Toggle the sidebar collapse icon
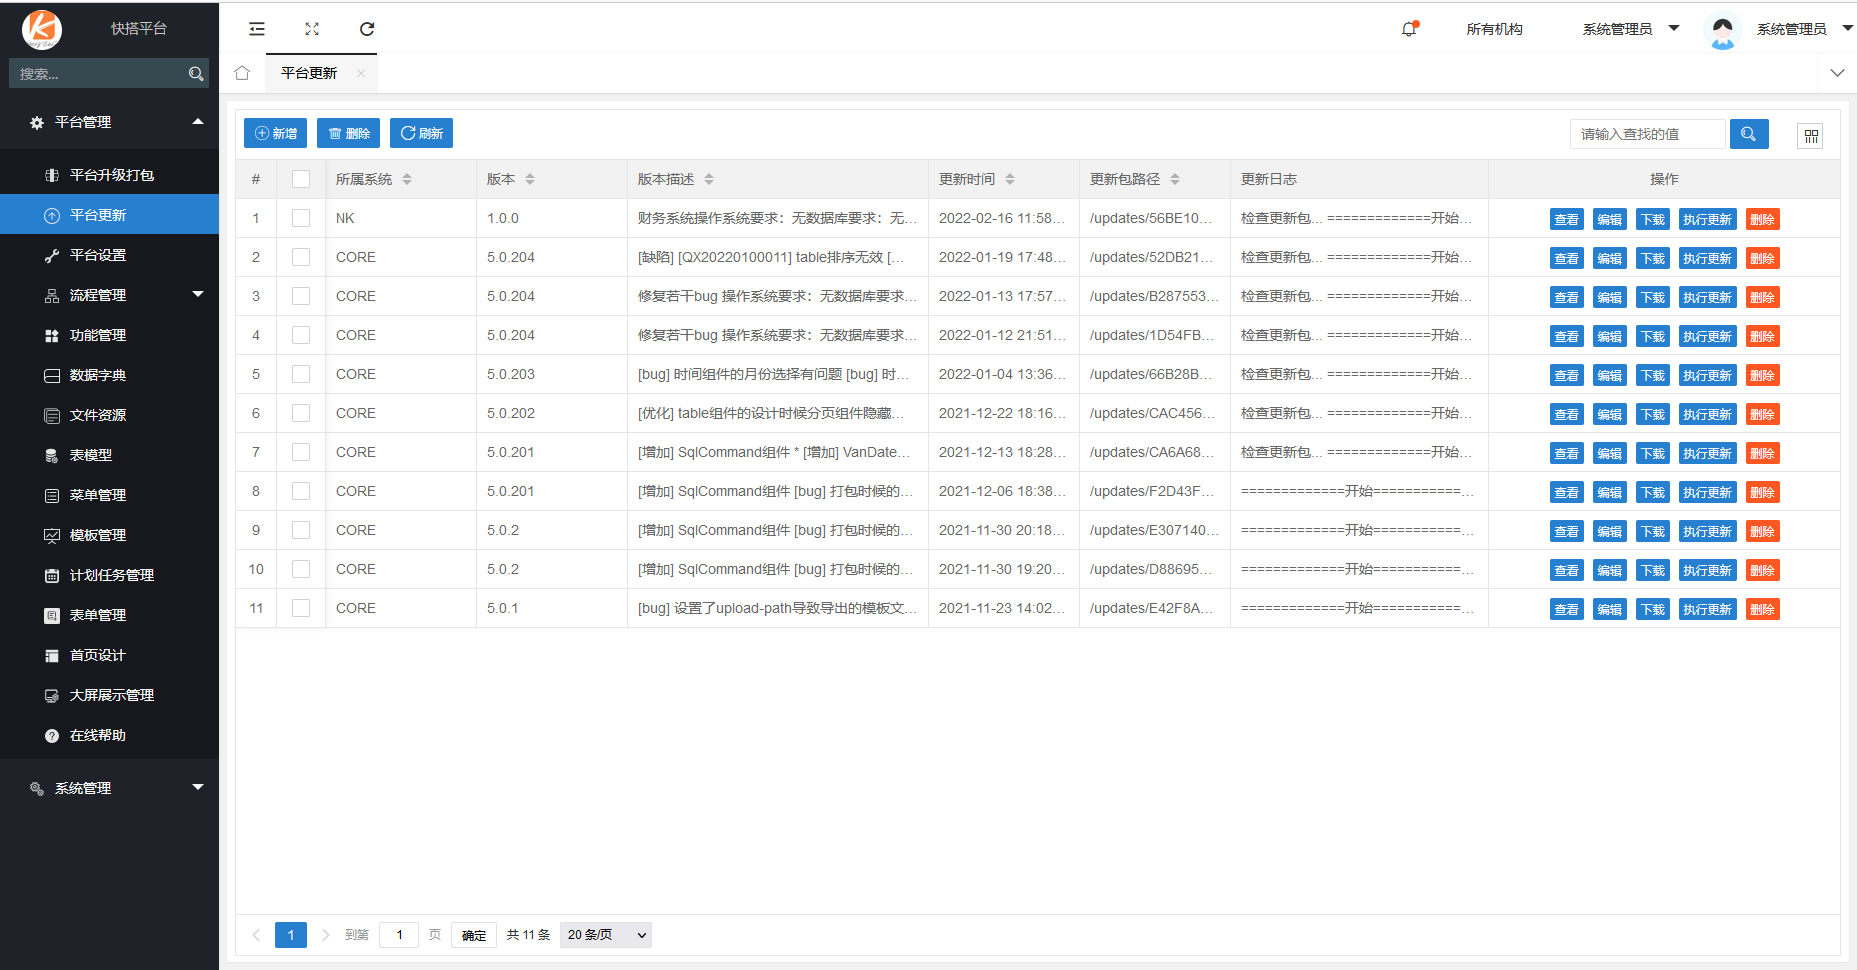 point(257,29)
